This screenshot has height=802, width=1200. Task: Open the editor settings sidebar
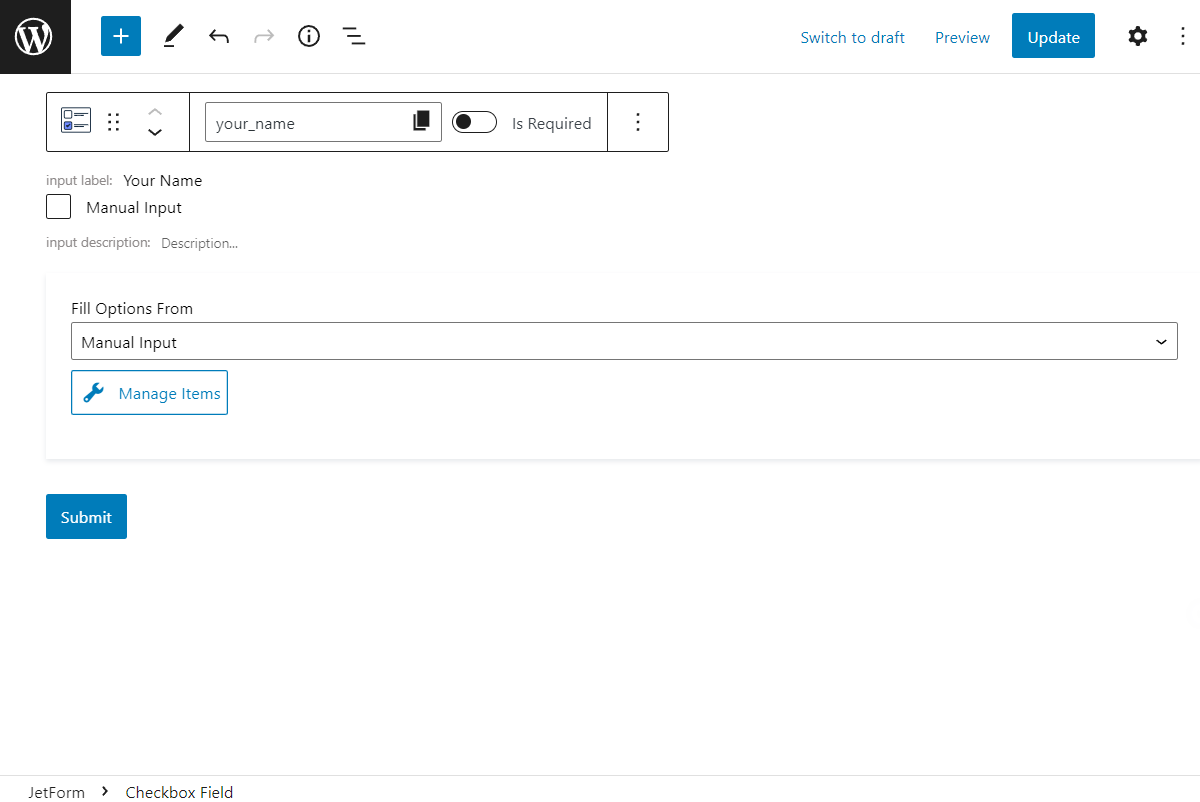click(1138, 36)
